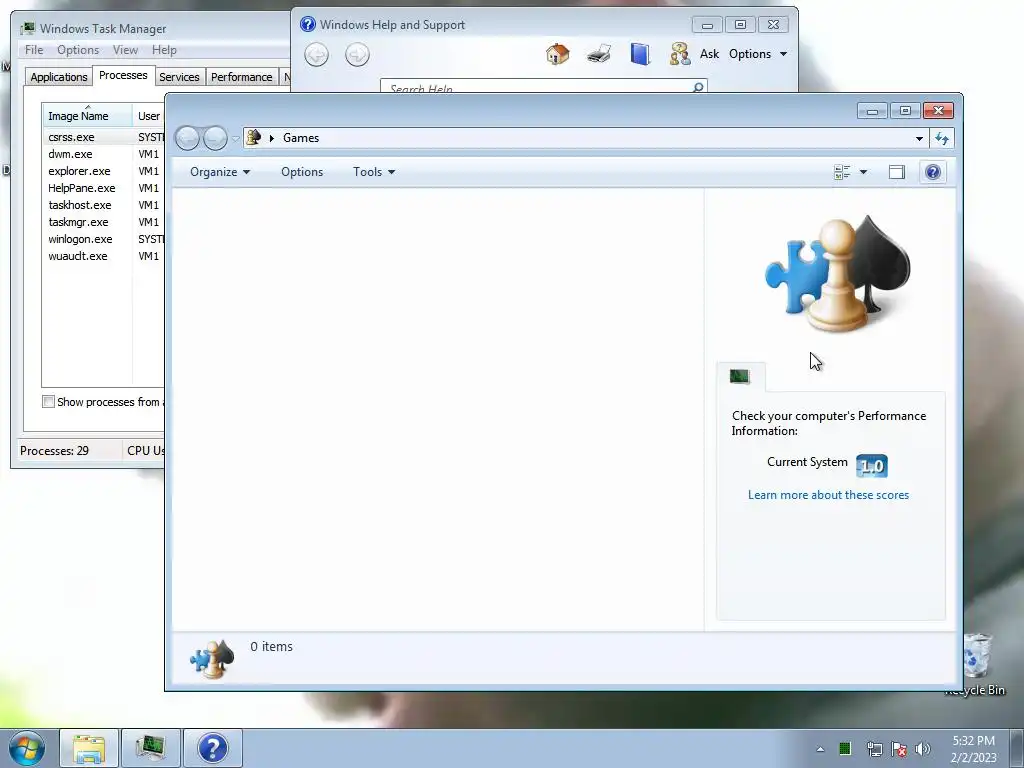Click the volume speaker tray icon
Screen dimensions: 1024x768
click(922, 748)
